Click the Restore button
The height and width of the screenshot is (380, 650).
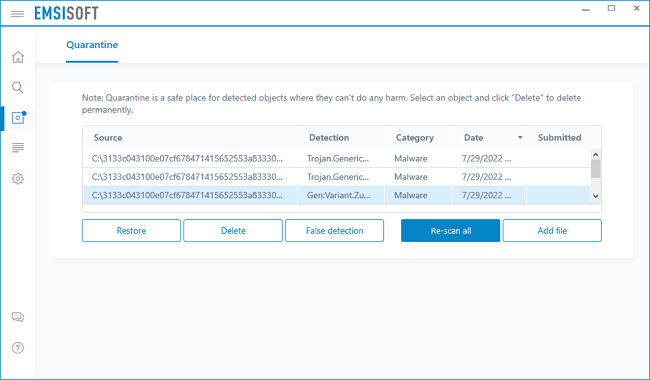coord(131,231)
